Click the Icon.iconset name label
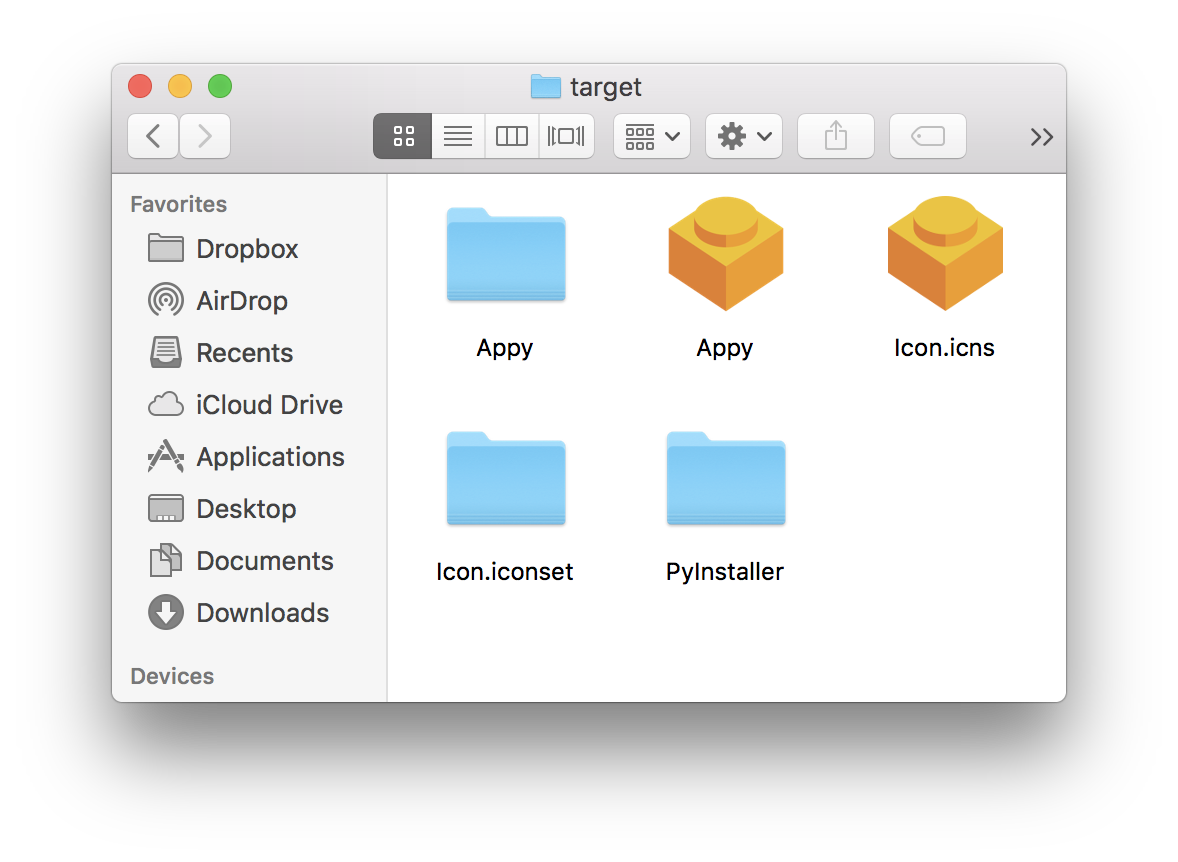Viewport: 1178px width, 862px height. tap(505, 571)
